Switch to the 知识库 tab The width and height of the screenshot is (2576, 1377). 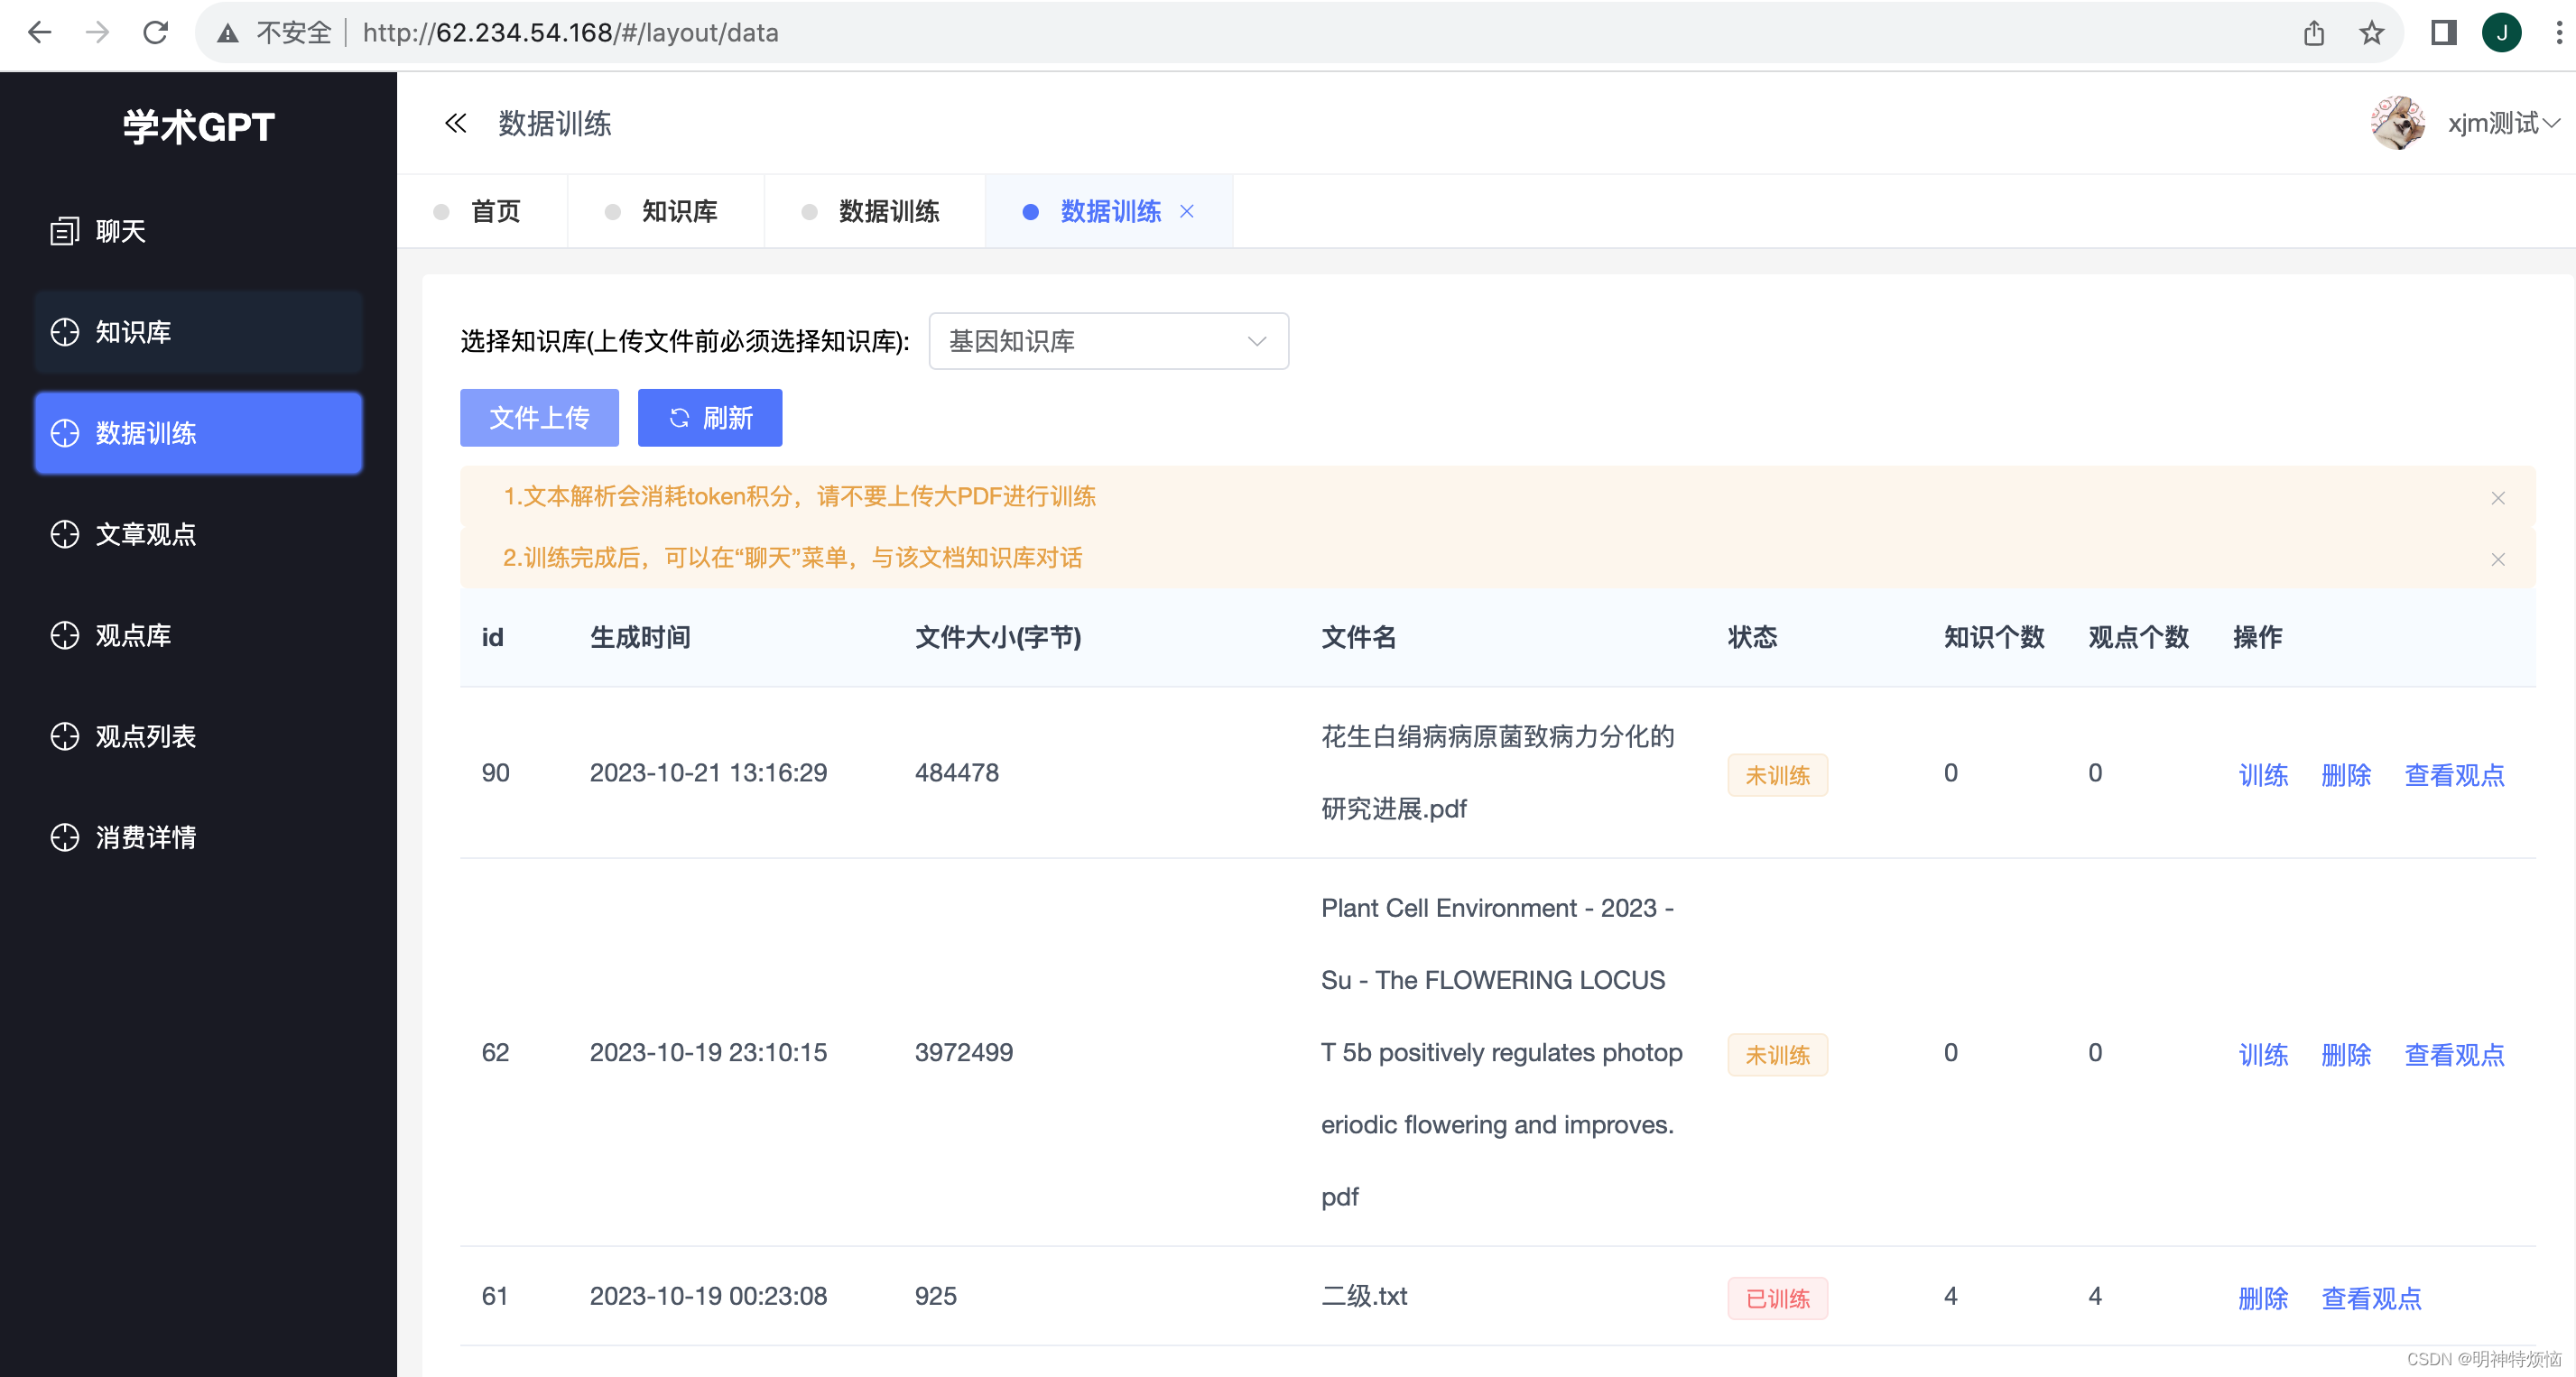(x=679, y=211)
